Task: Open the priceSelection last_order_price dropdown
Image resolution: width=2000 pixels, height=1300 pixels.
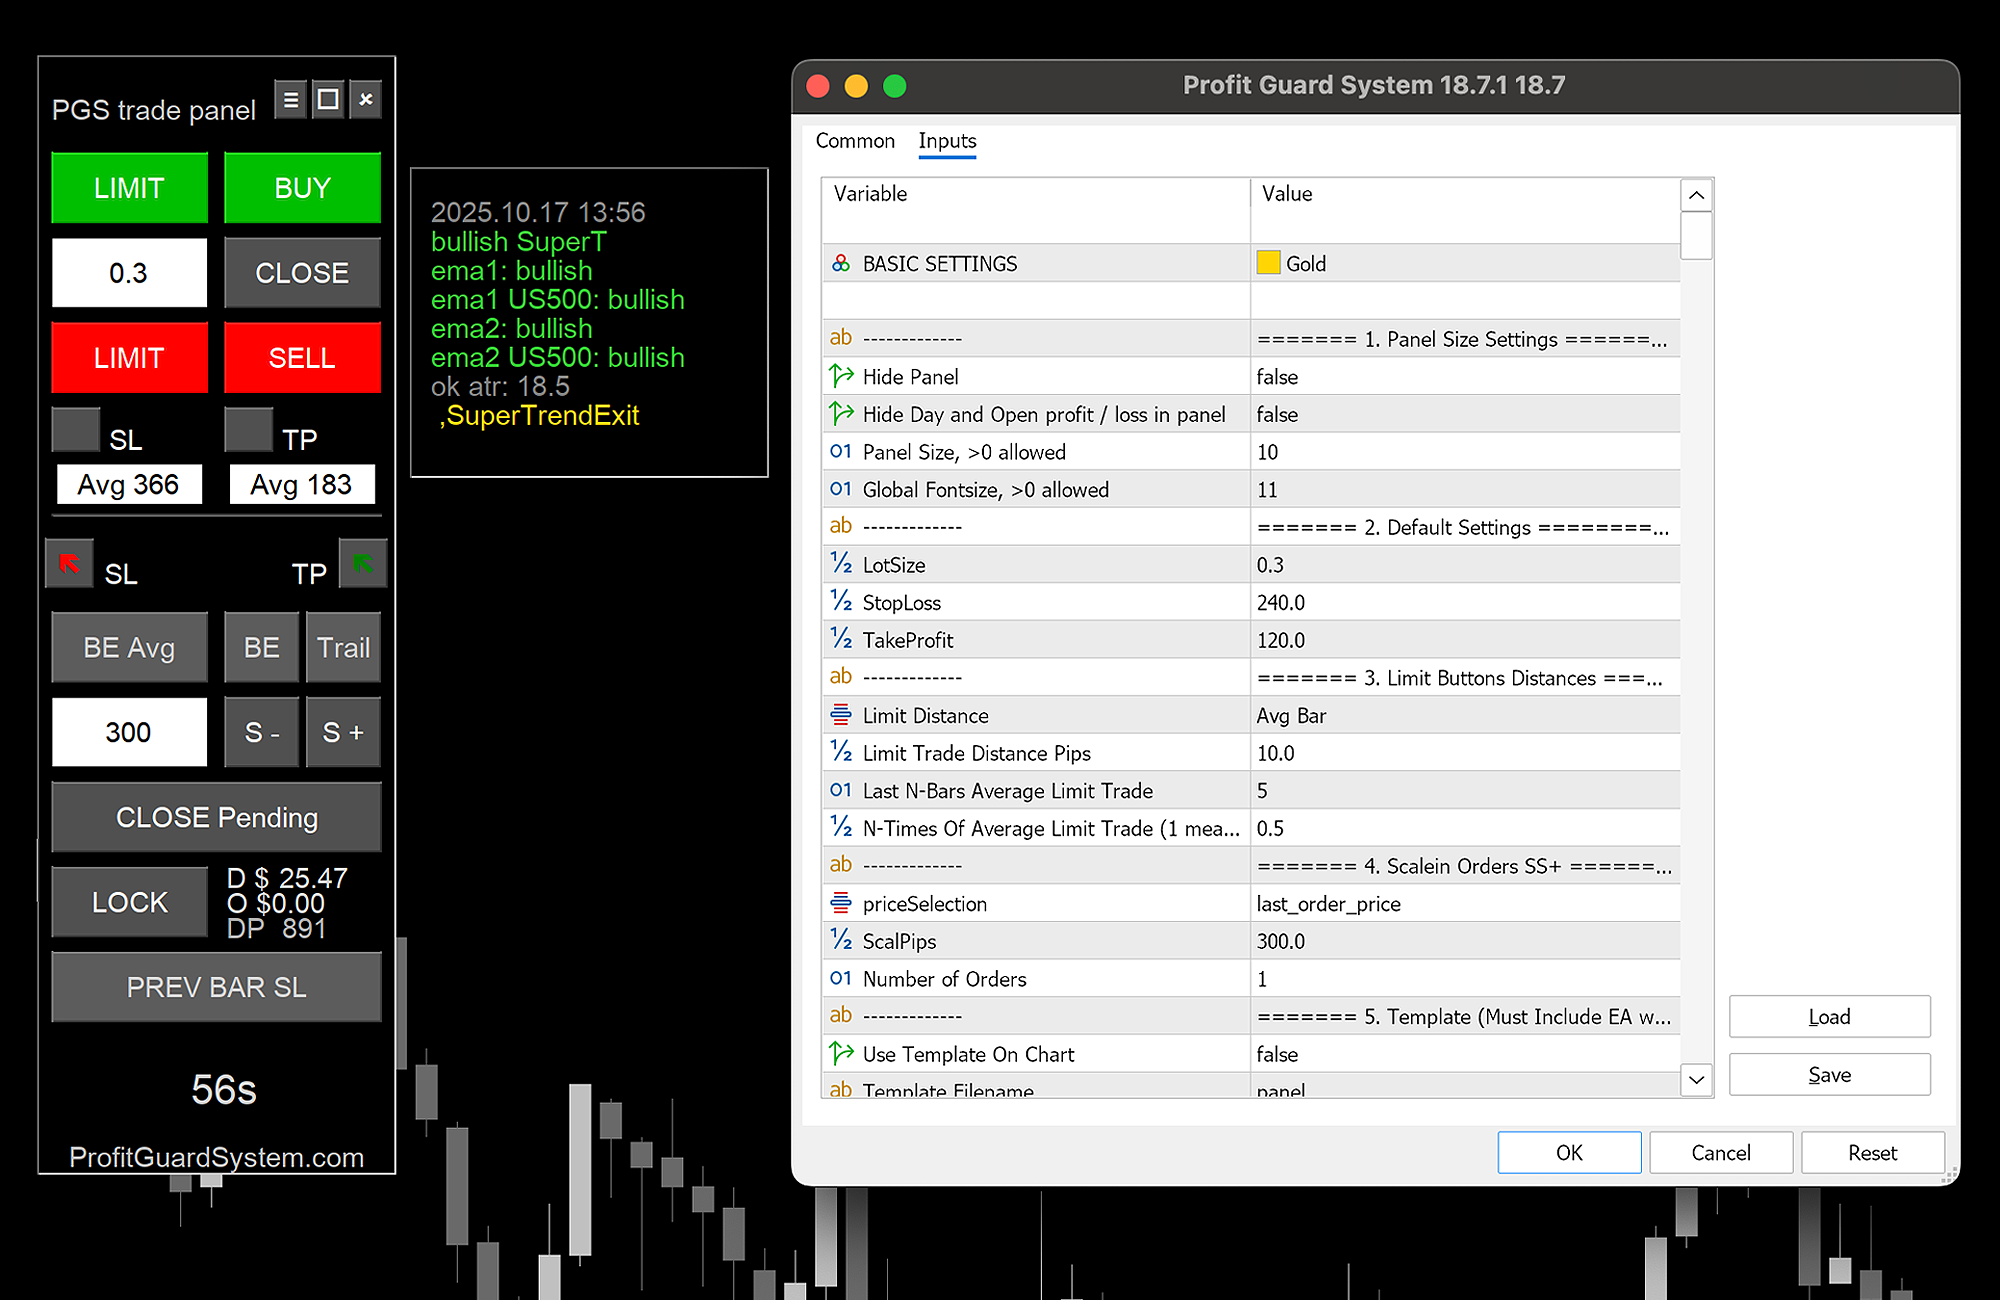Action: (x=1328, y=904)
